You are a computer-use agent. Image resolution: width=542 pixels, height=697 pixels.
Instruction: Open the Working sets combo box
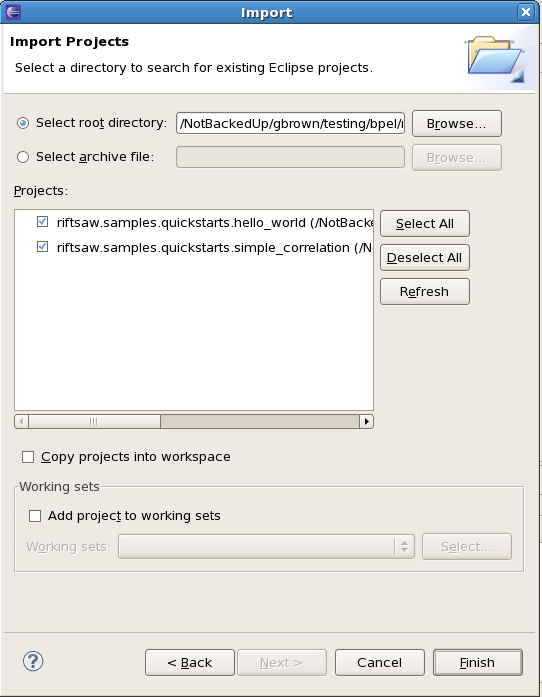266,546
